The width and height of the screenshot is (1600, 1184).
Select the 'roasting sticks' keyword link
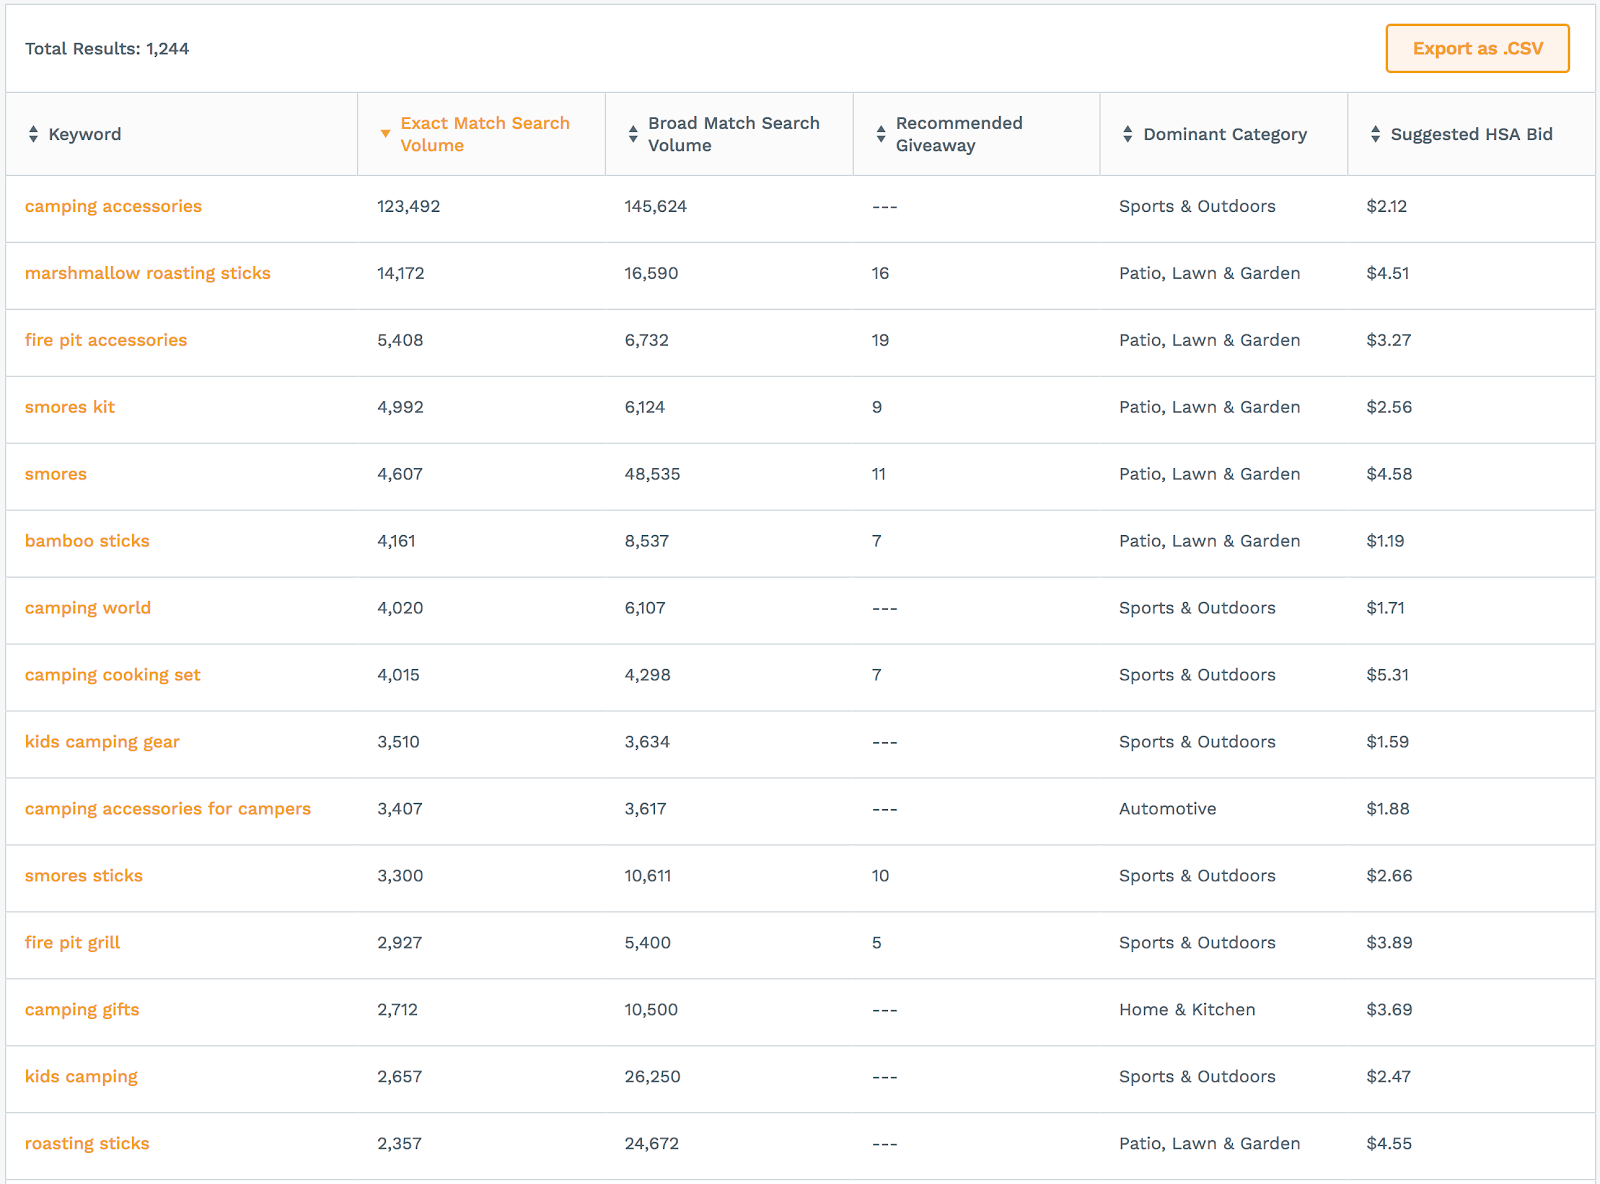(87, 1144)
